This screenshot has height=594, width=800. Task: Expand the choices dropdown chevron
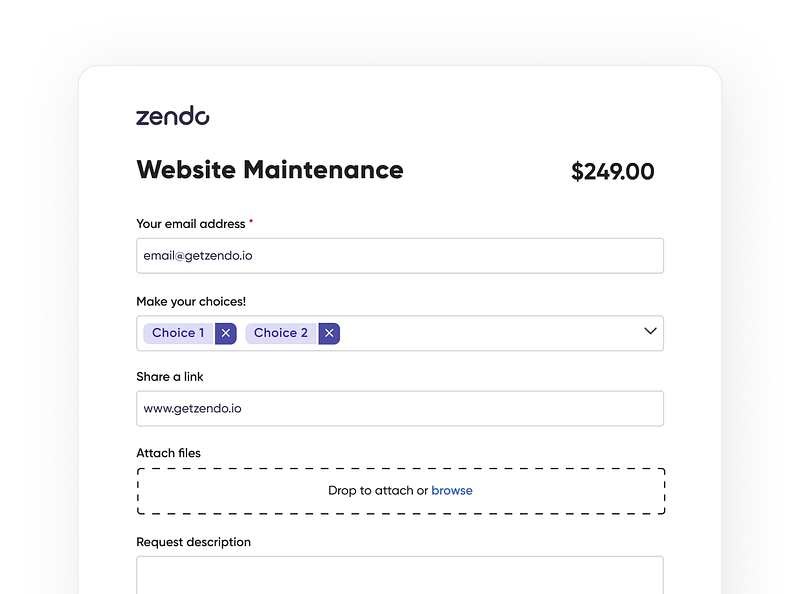[650, 331]
